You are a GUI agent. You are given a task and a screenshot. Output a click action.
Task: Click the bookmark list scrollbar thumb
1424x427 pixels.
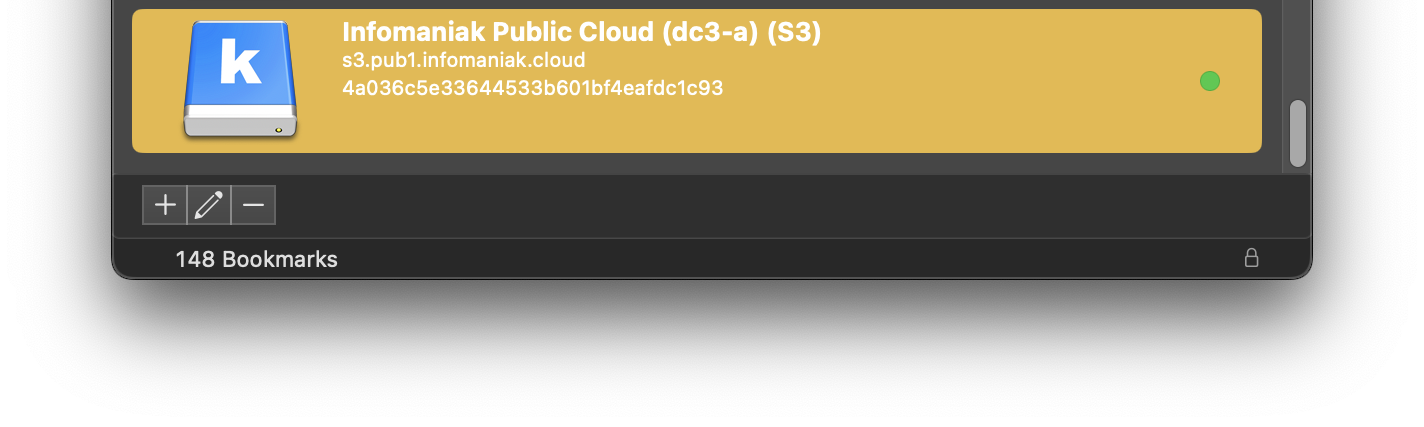point(1298,133)
